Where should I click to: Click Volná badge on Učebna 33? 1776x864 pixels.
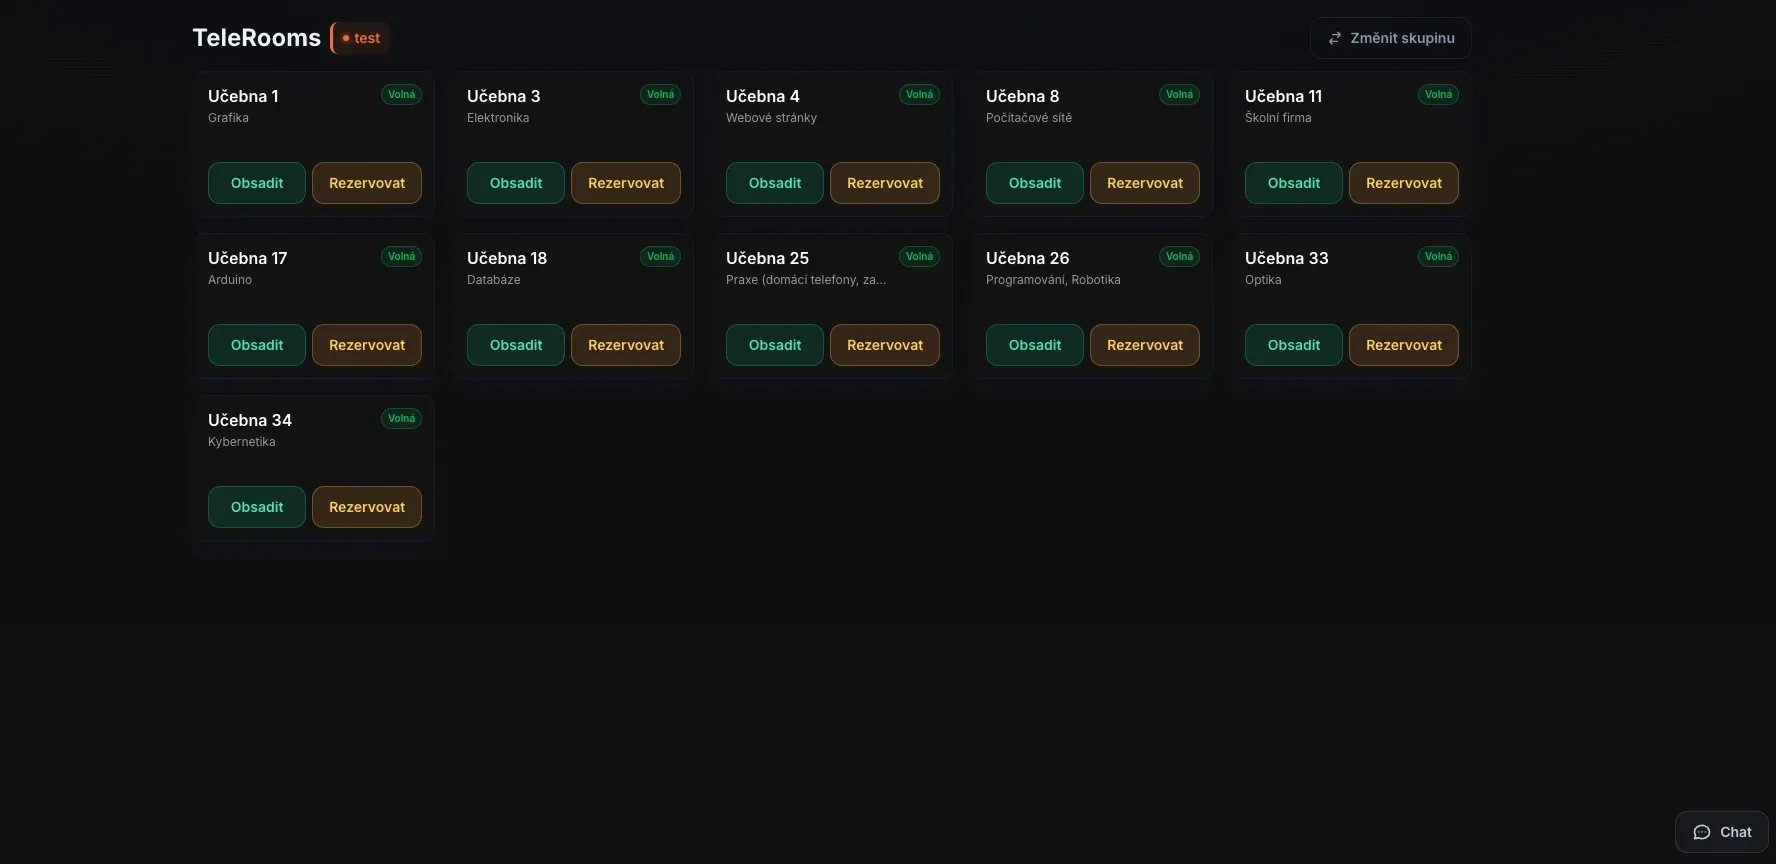click(x=1438, y=257)
